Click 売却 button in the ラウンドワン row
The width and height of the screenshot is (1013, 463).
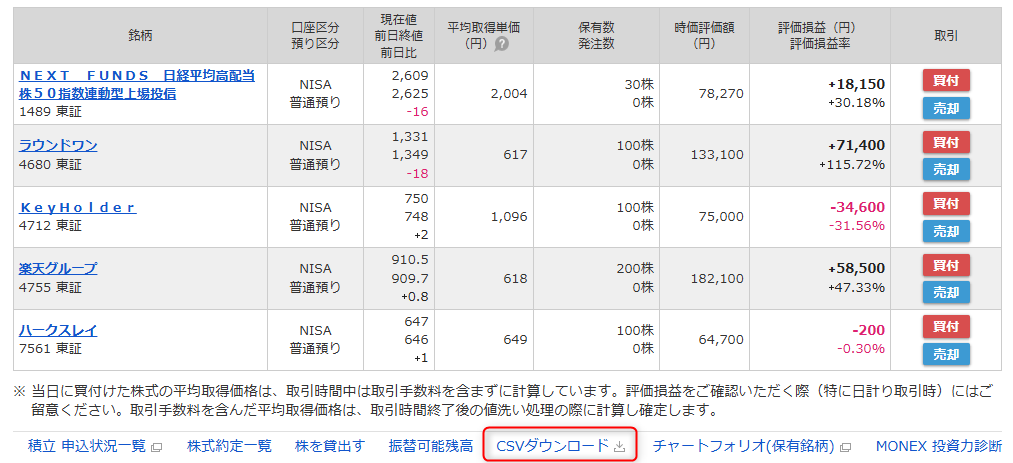(946, 169)
